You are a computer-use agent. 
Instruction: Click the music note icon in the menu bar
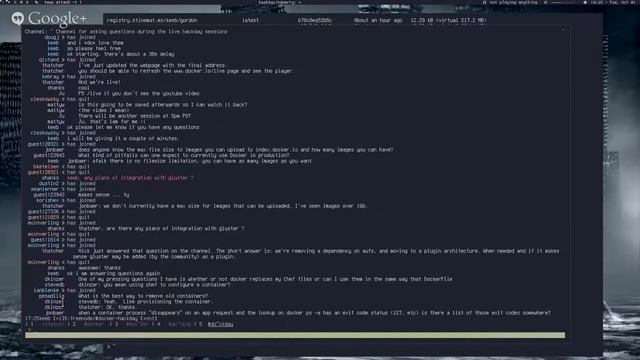pyautogui.click(x=484, y=2)
